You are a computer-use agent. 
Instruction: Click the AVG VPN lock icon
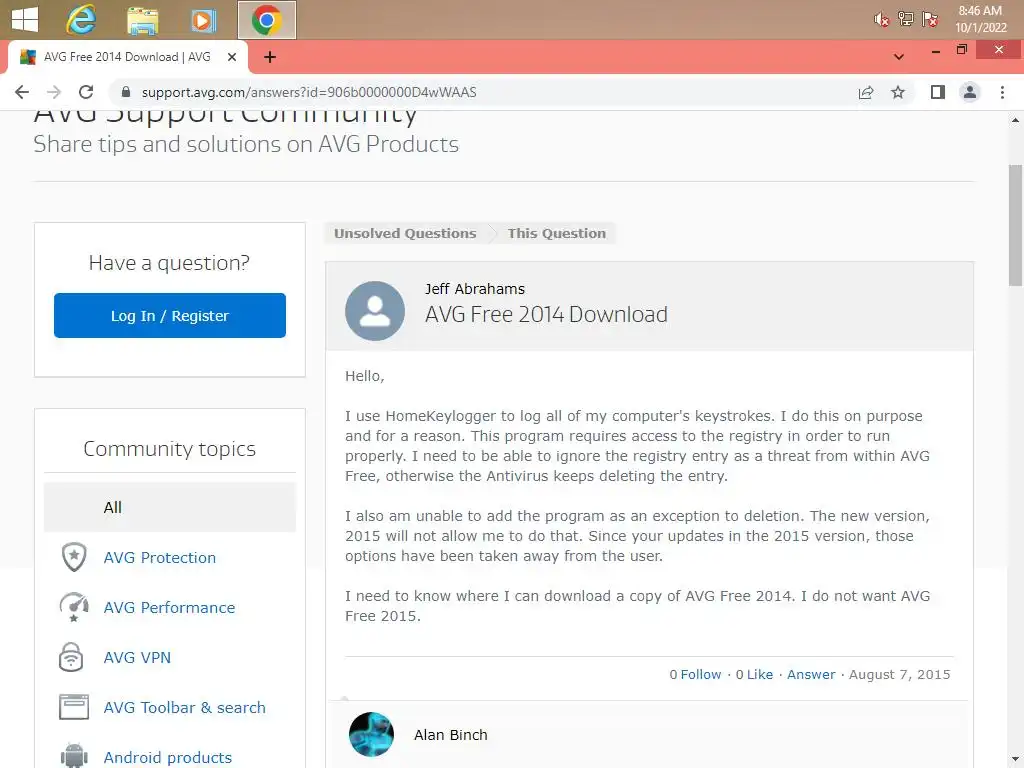pyautogui.click(x=71, y=657)
